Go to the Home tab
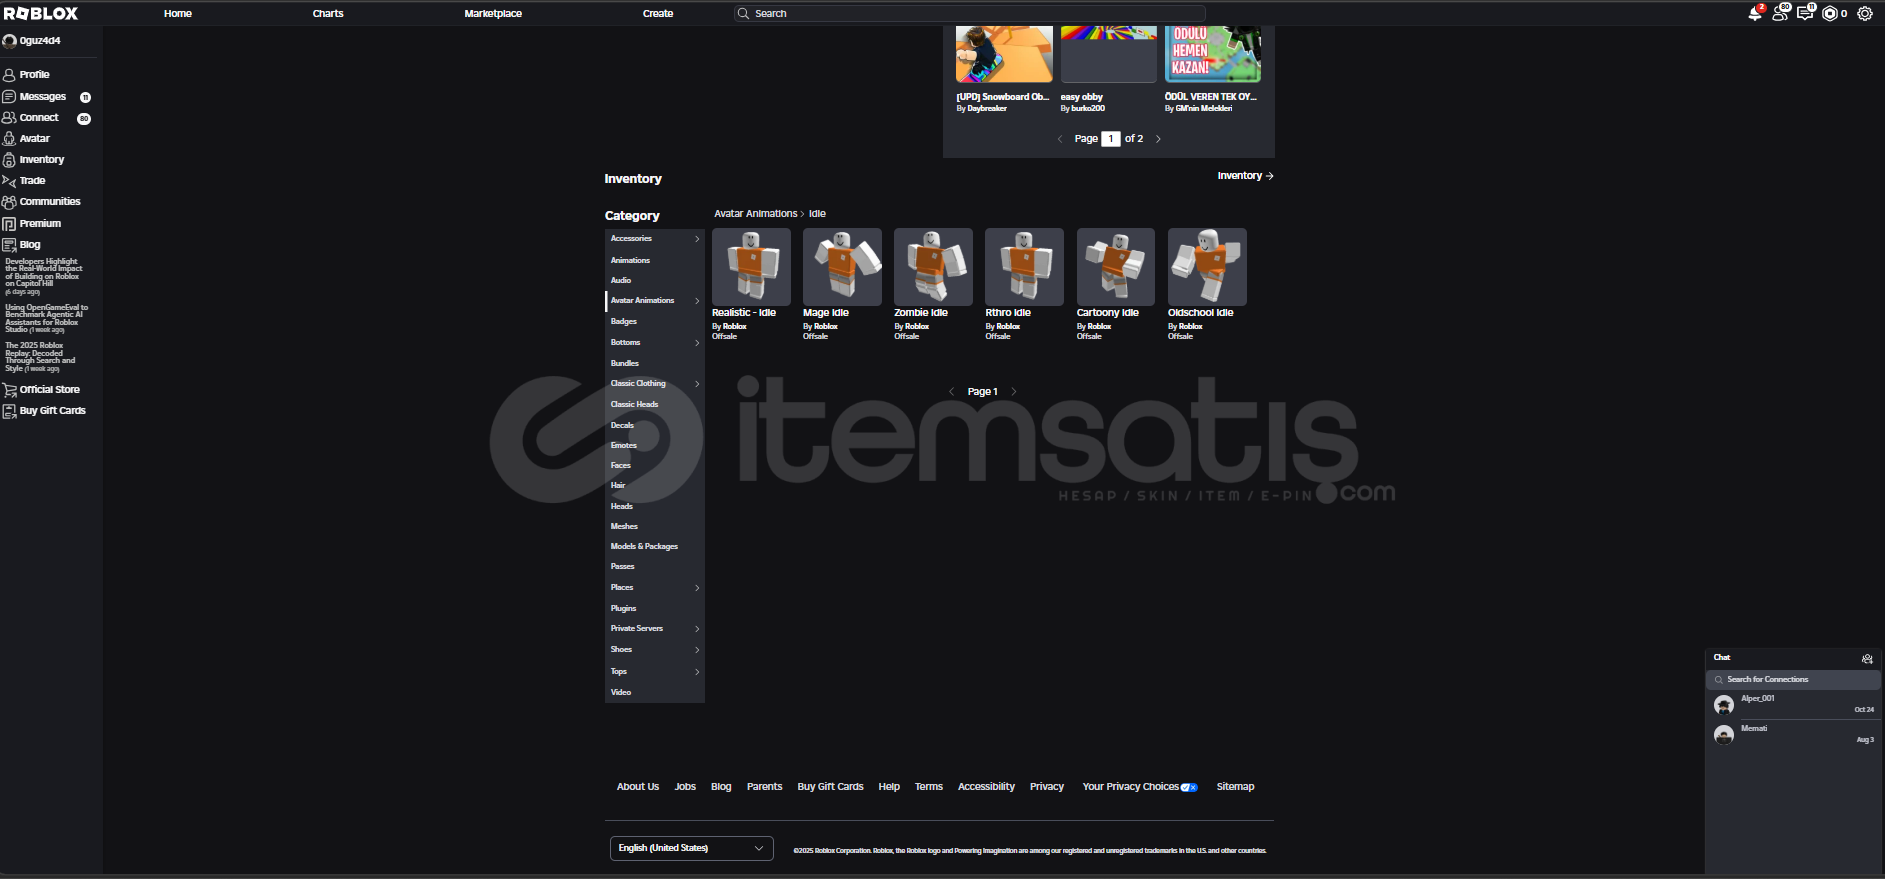The width and height of the screenshot is (1885, 879). (178, 14)
